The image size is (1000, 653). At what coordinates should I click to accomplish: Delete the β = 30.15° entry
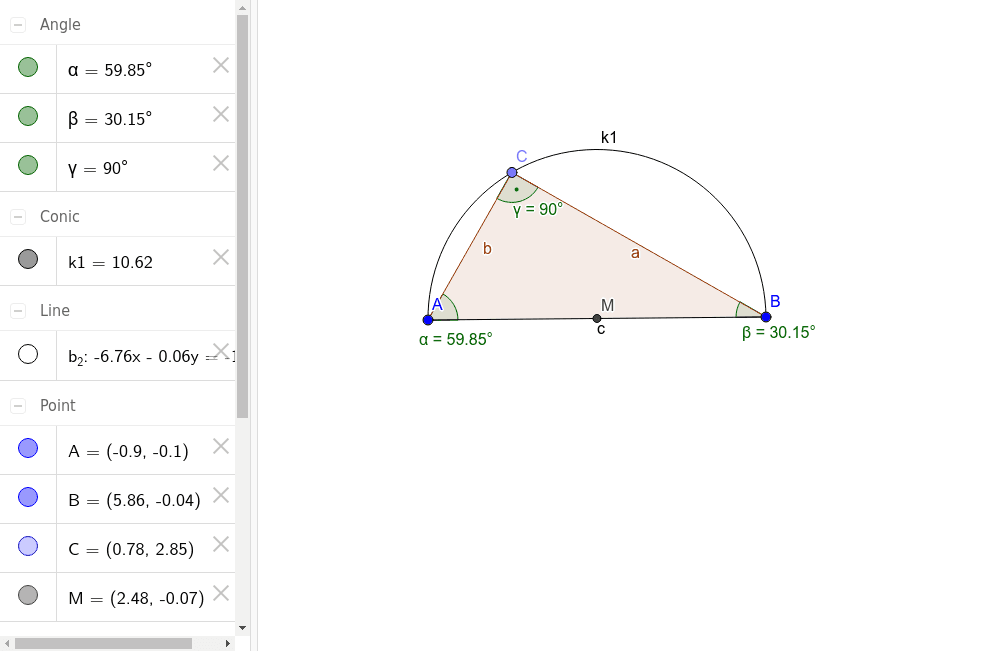(x=221, y=114)
